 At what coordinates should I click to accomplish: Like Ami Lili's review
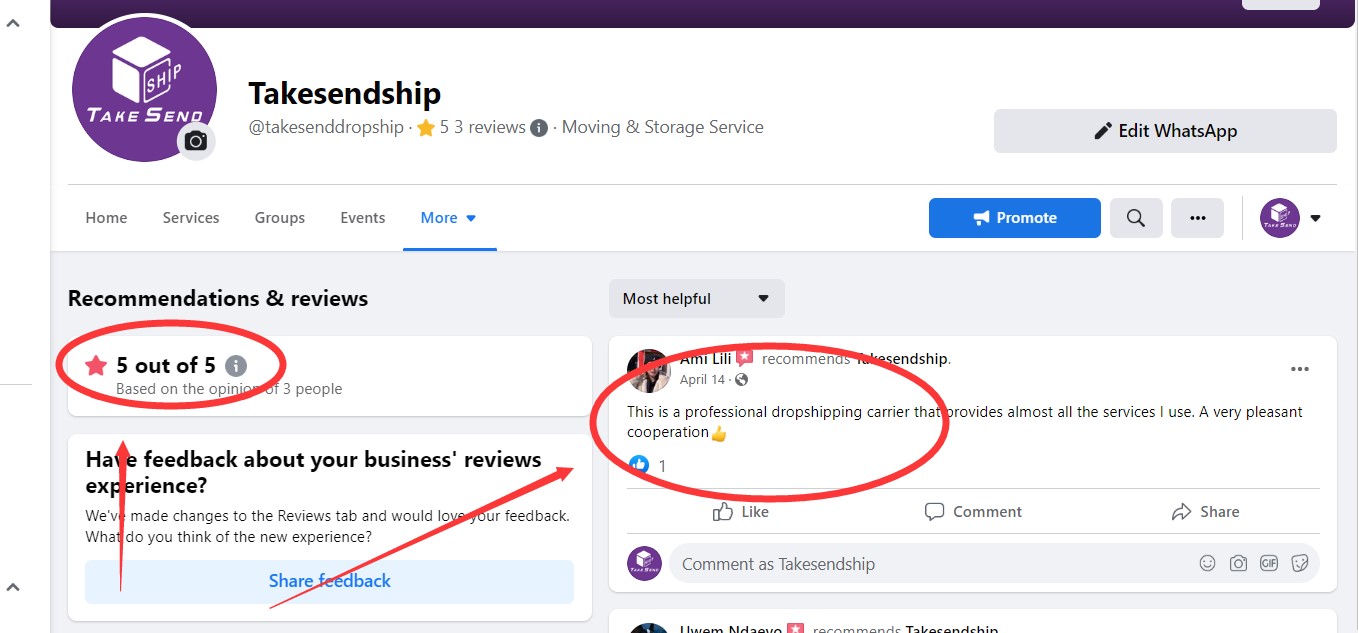click(741, 512)
